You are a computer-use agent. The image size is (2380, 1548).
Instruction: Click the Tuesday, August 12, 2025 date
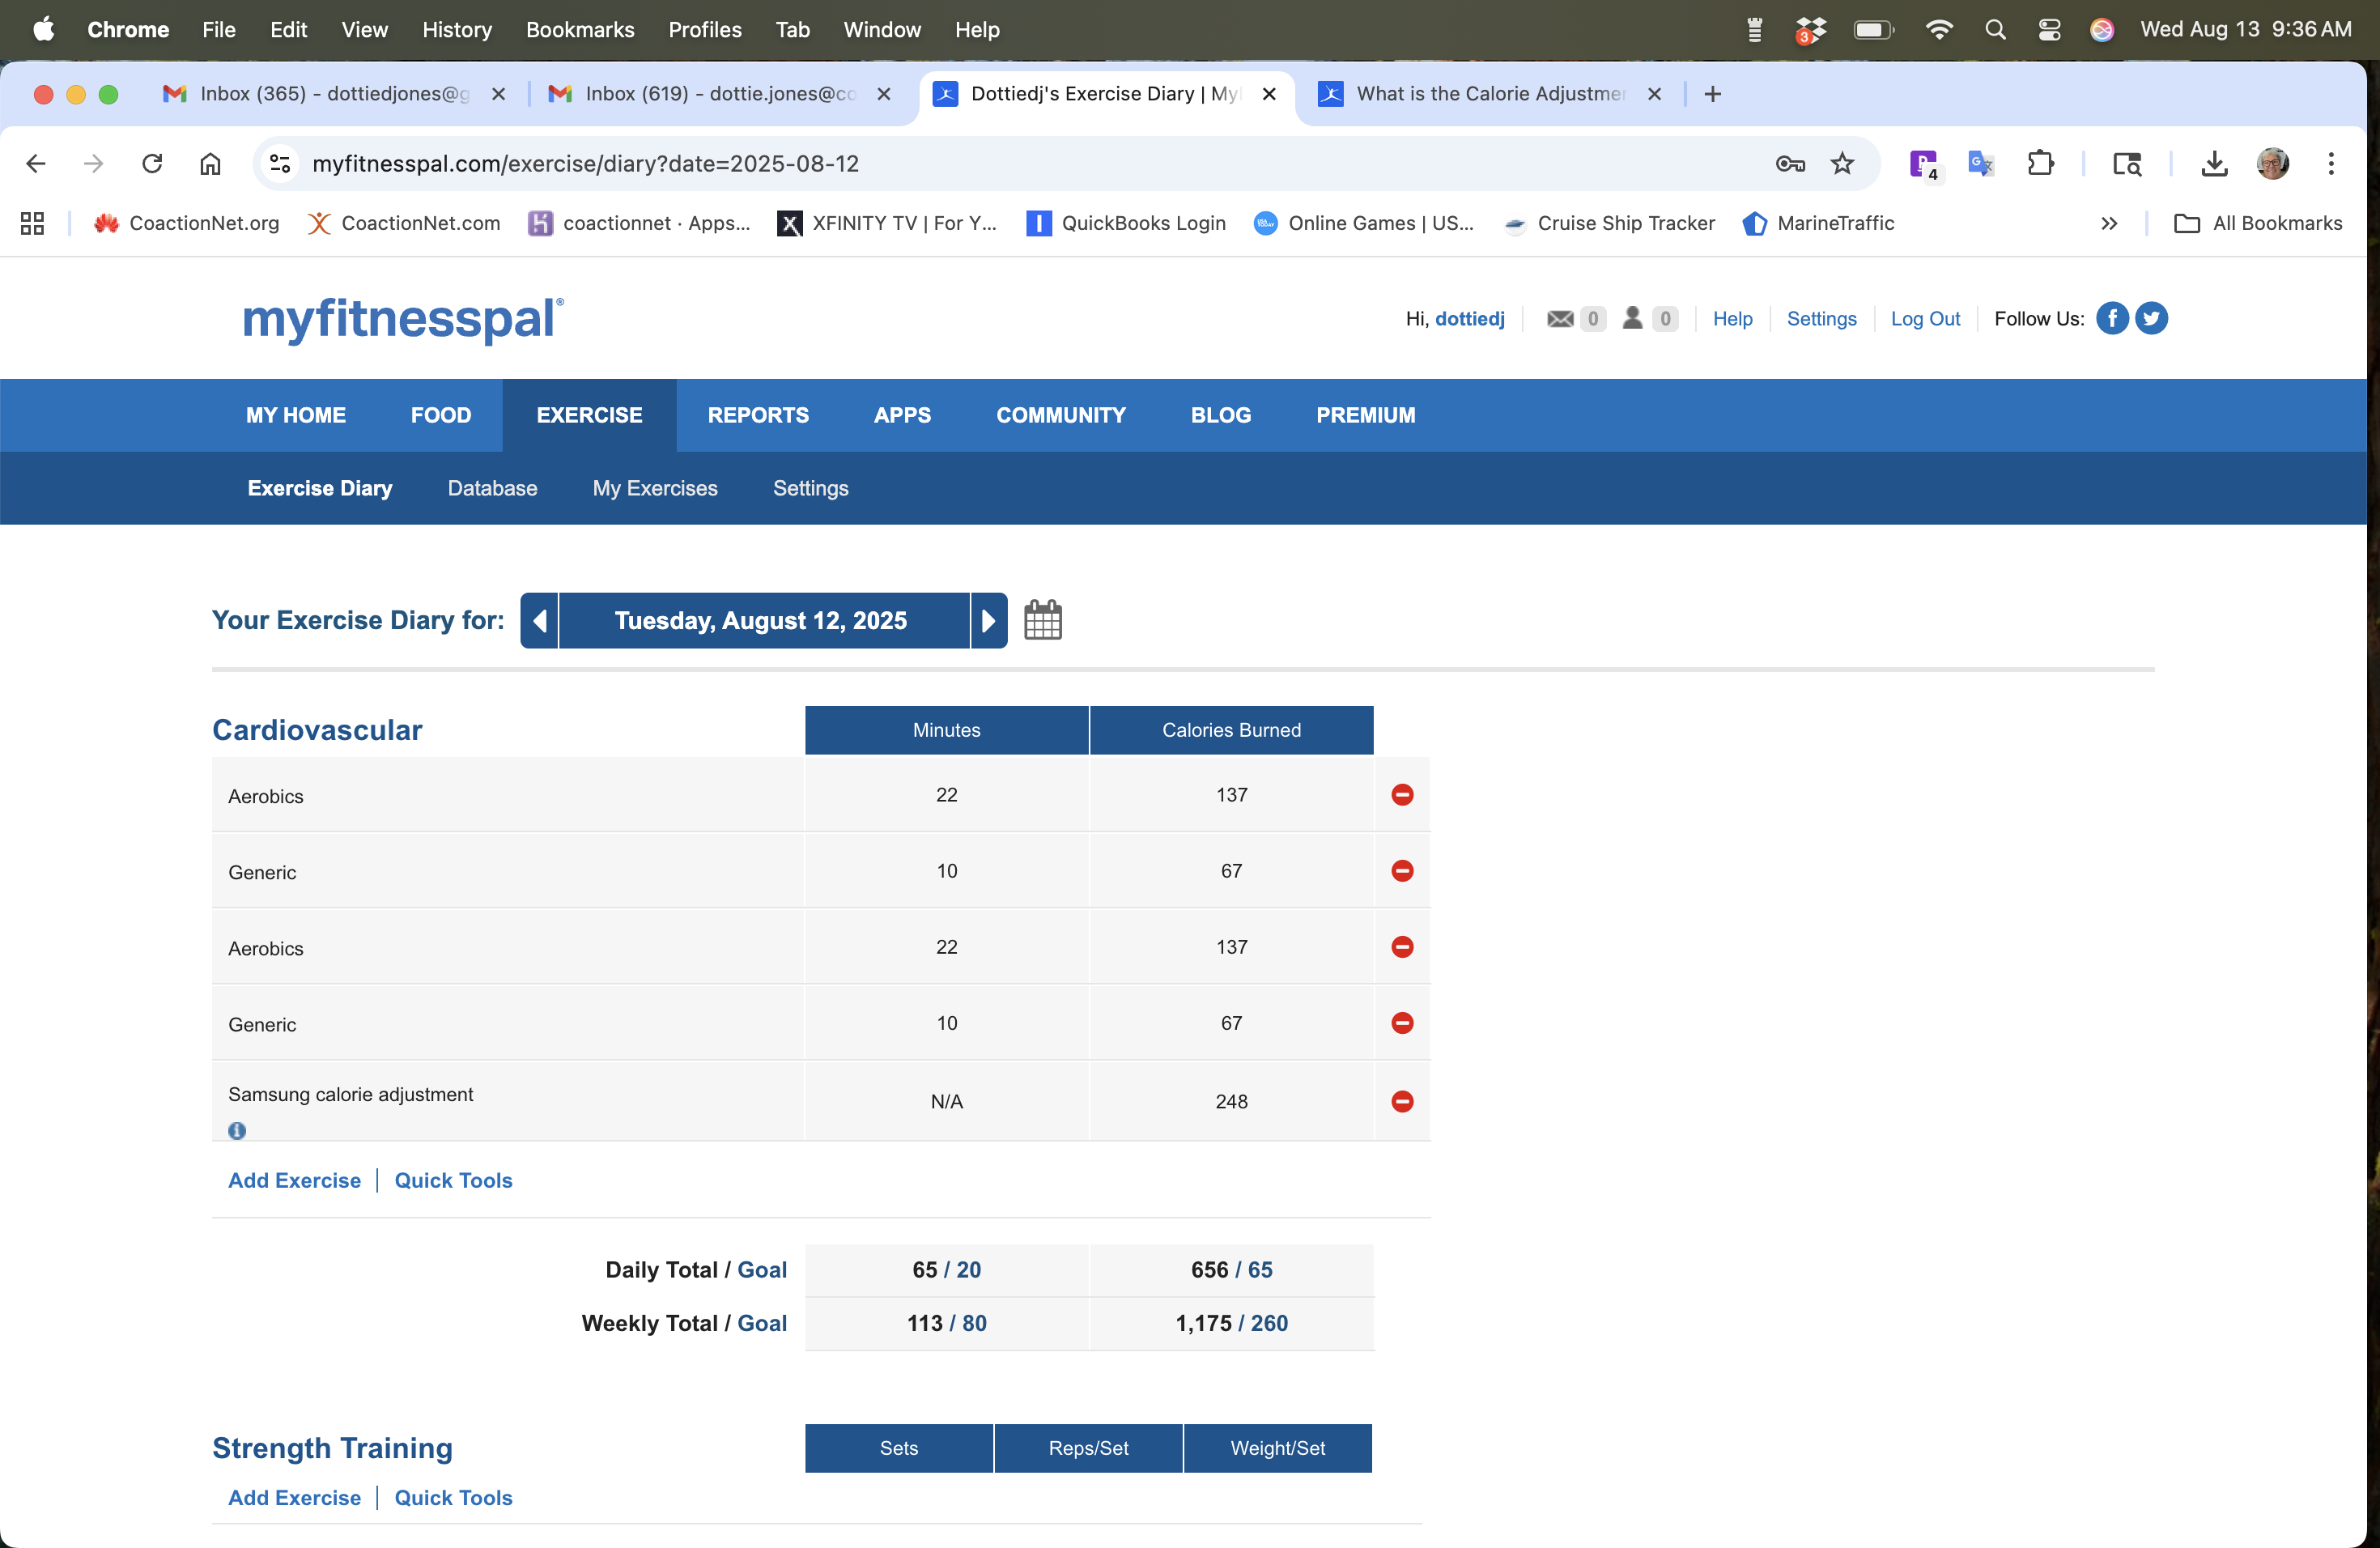761,620
